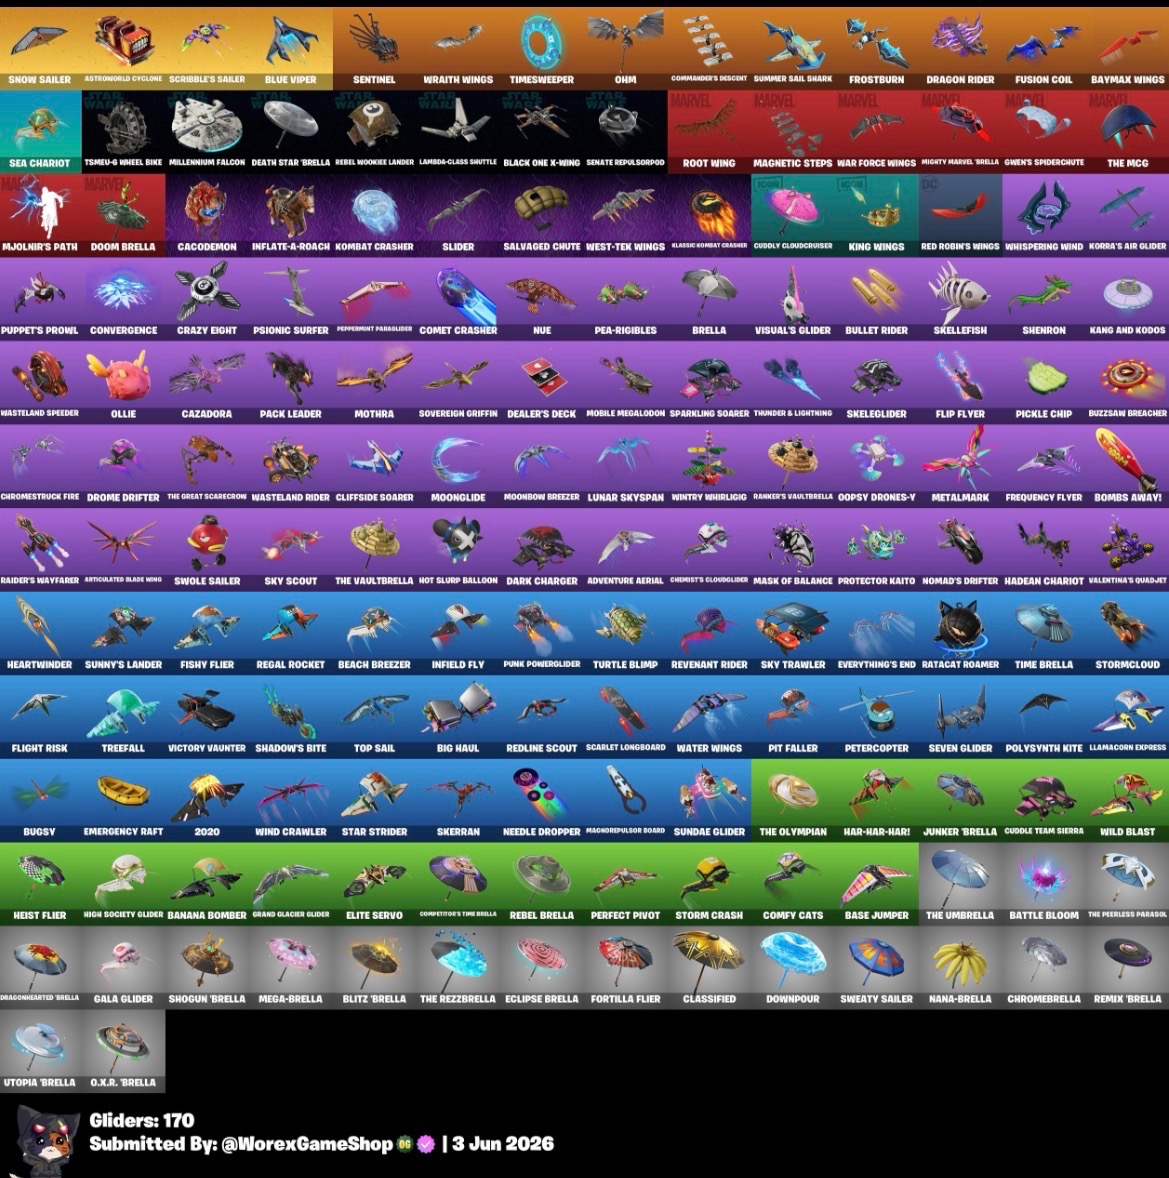Choose the Kang and Kodos saucer

[x=1128, y=298]
